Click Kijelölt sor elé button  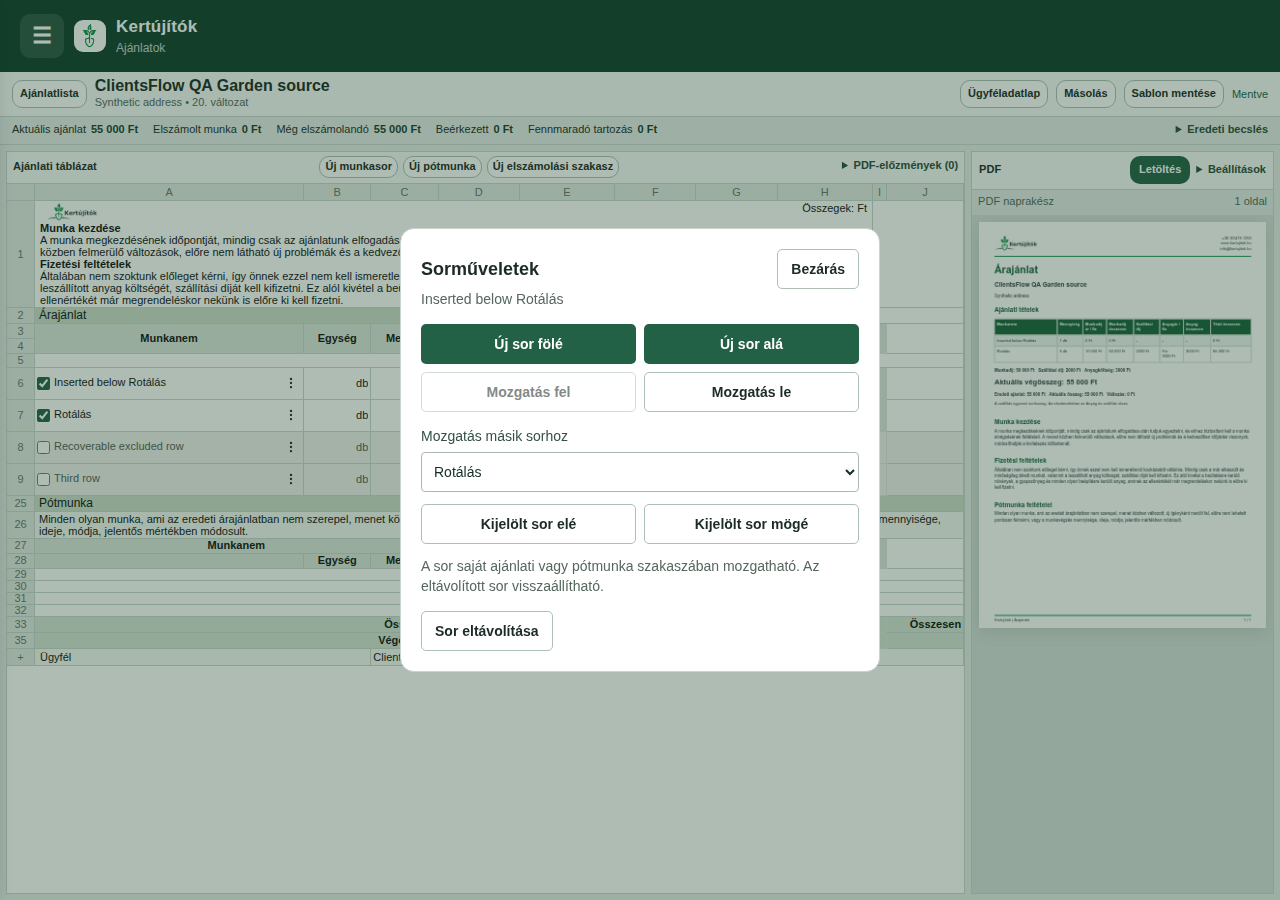(x=528, y=524)
